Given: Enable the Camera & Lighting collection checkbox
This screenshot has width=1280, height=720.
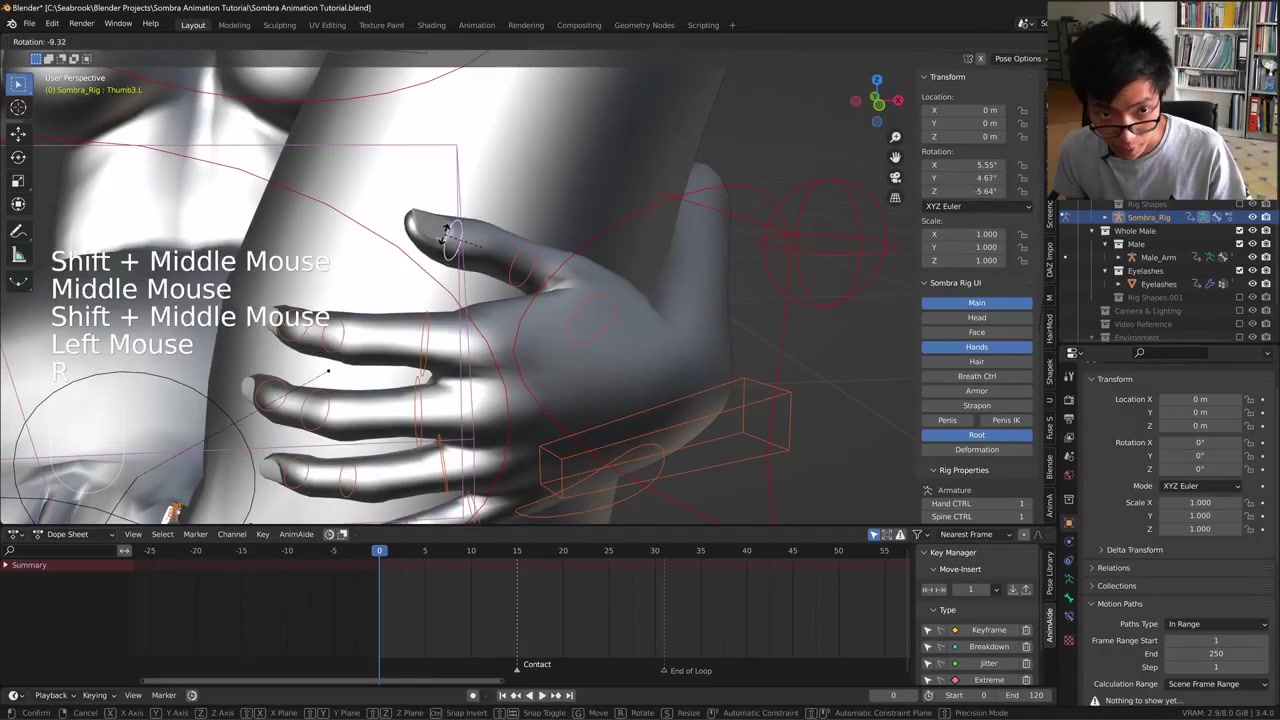Looking at the screenshot, I should tap(1240, 311).
